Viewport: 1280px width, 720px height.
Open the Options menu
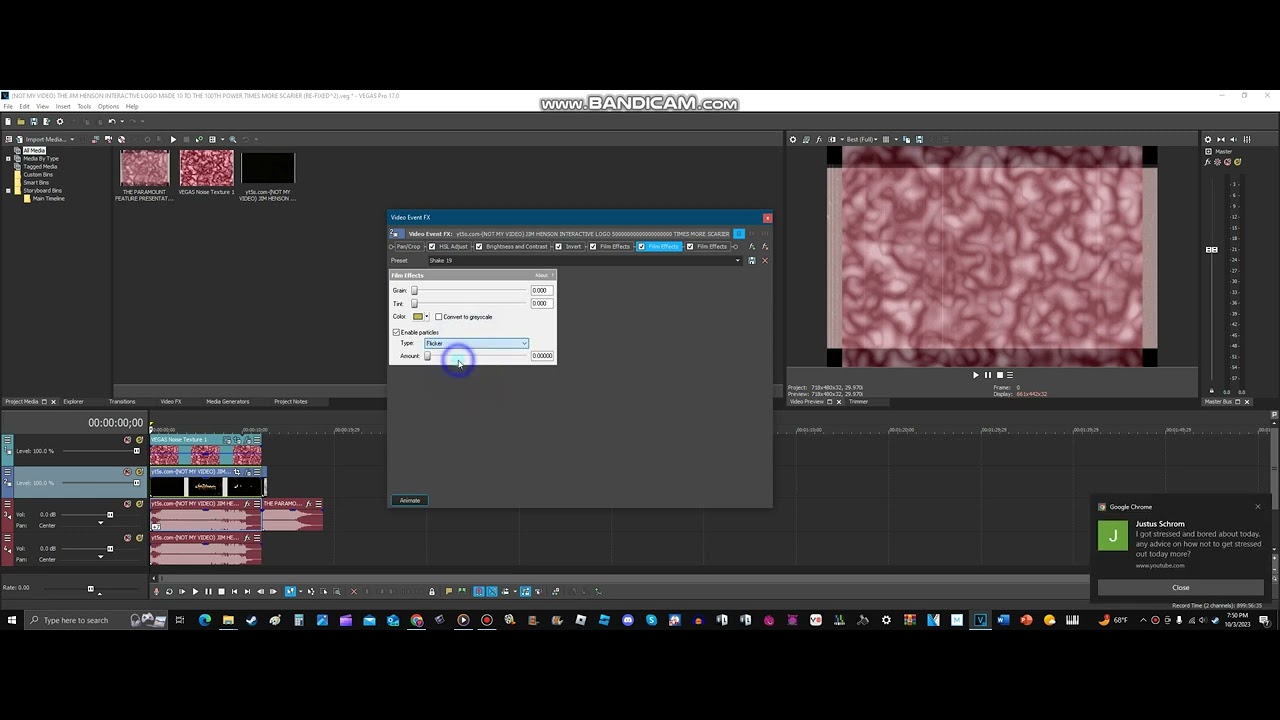[108, 106]
